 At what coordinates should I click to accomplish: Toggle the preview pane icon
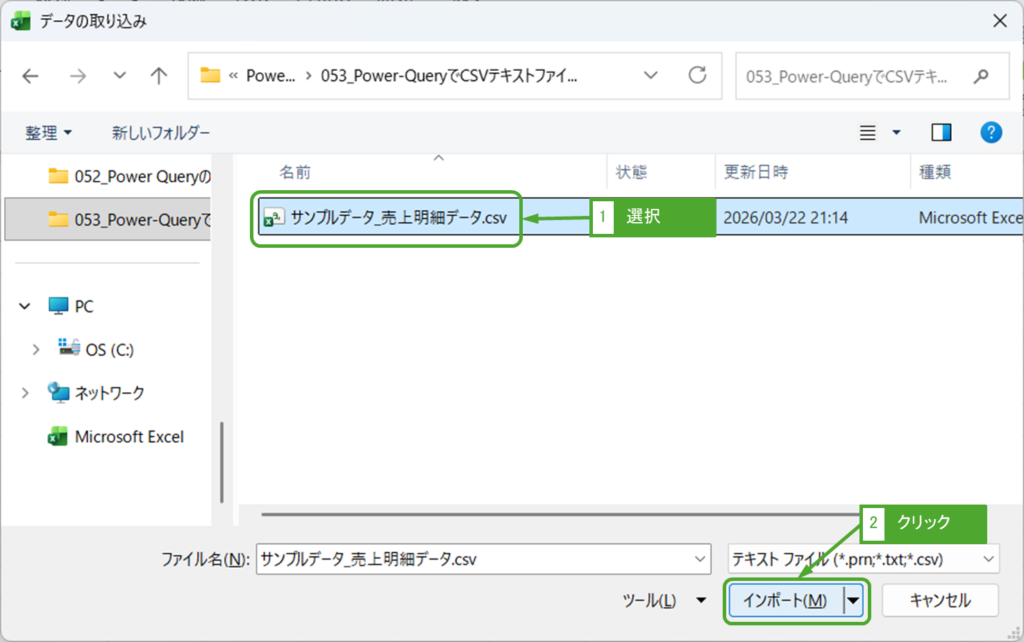click(x=941, y=132)
